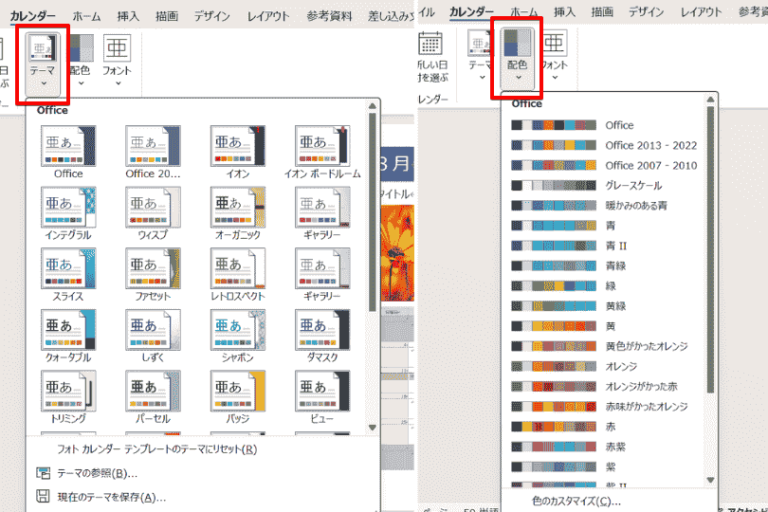Choose 現在のテーマを保存(A)... entry

click(112, 497)
